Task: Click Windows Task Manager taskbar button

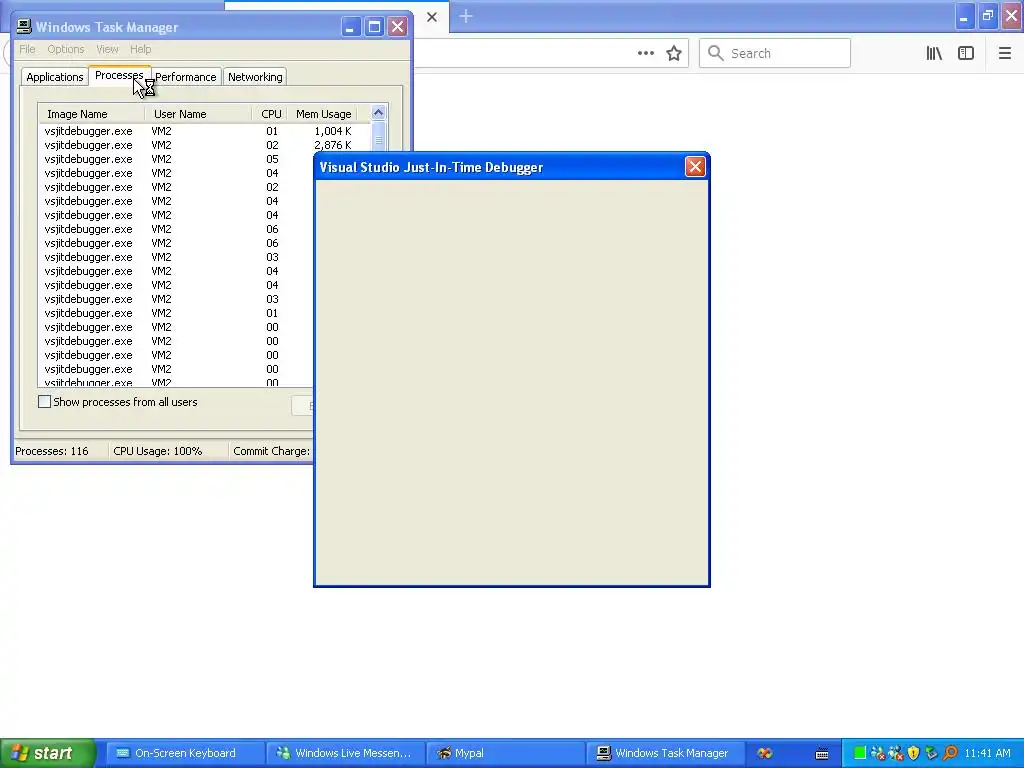Action: click(665, 753)
